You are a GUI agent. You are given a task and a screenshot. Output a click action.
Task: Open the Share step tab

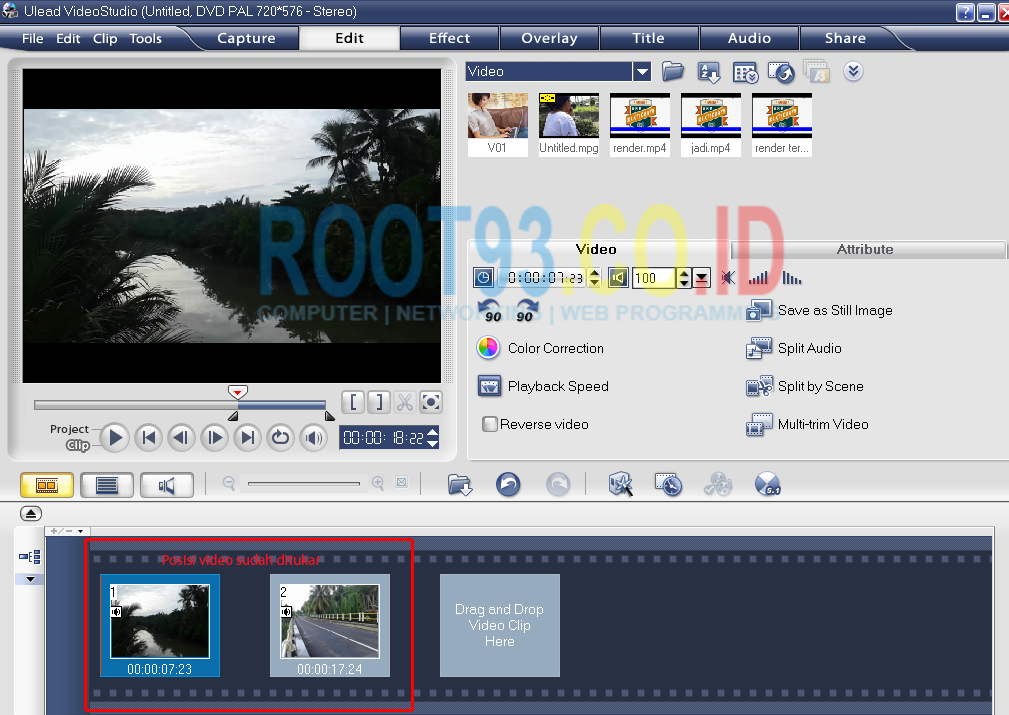(x=845, y=38)
